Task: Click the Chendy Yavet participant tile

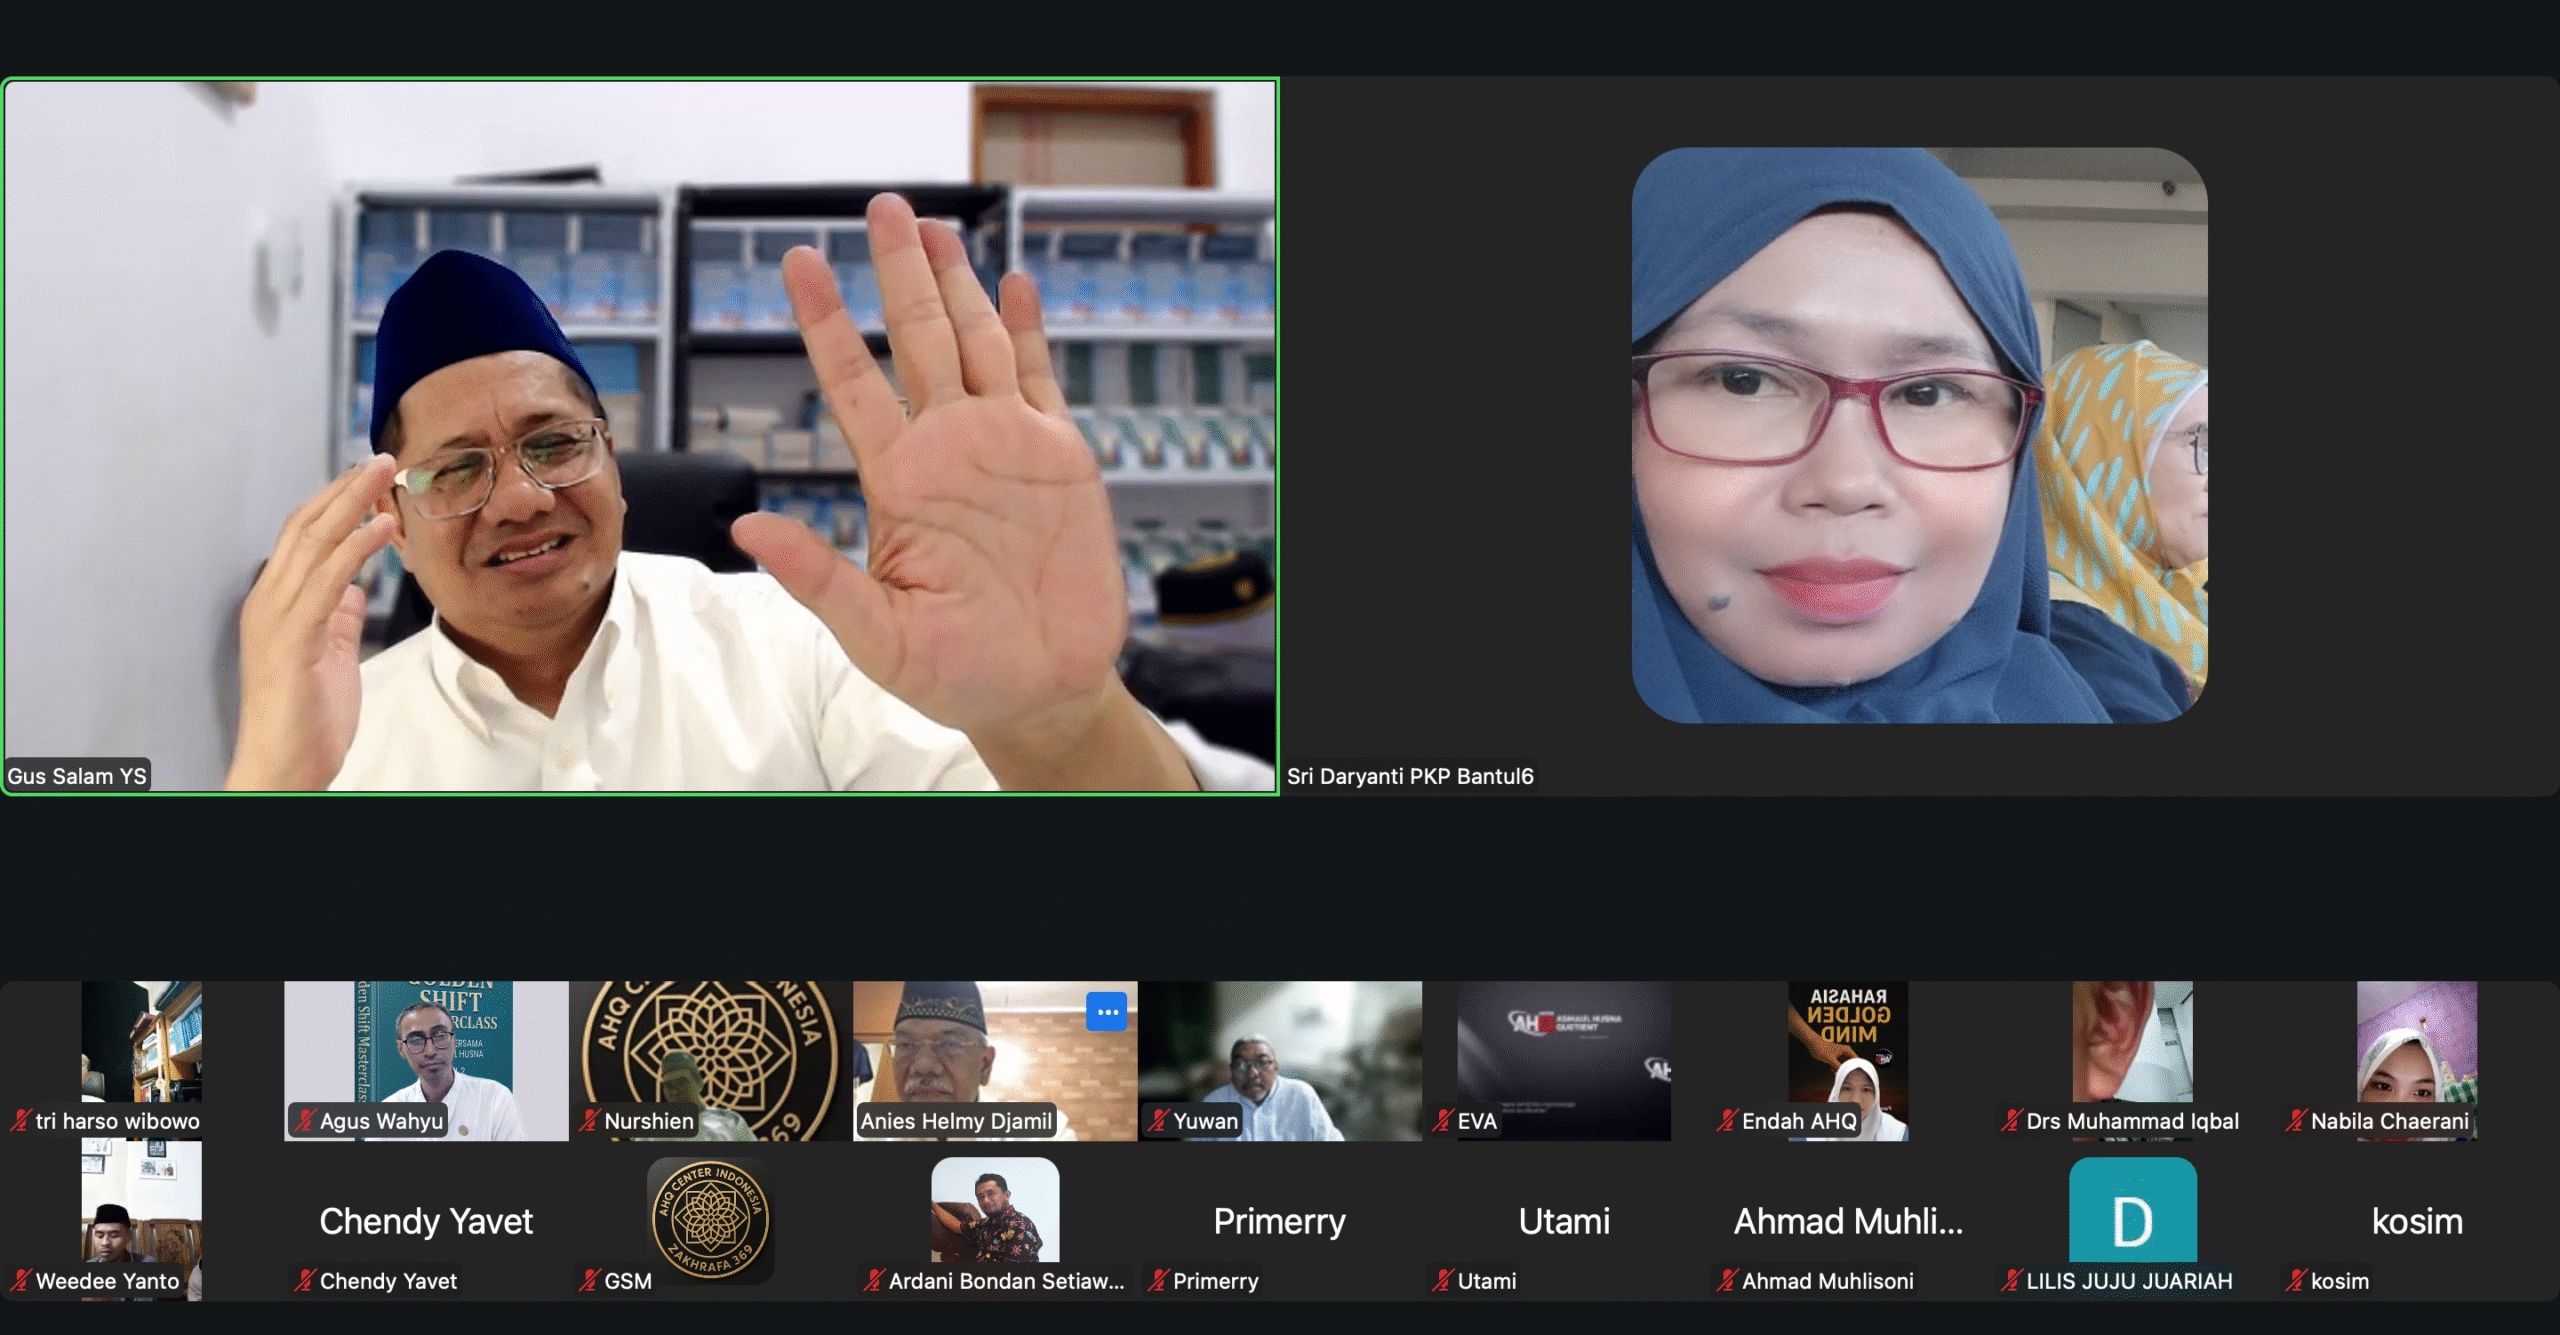Action: coord(426,1221)
